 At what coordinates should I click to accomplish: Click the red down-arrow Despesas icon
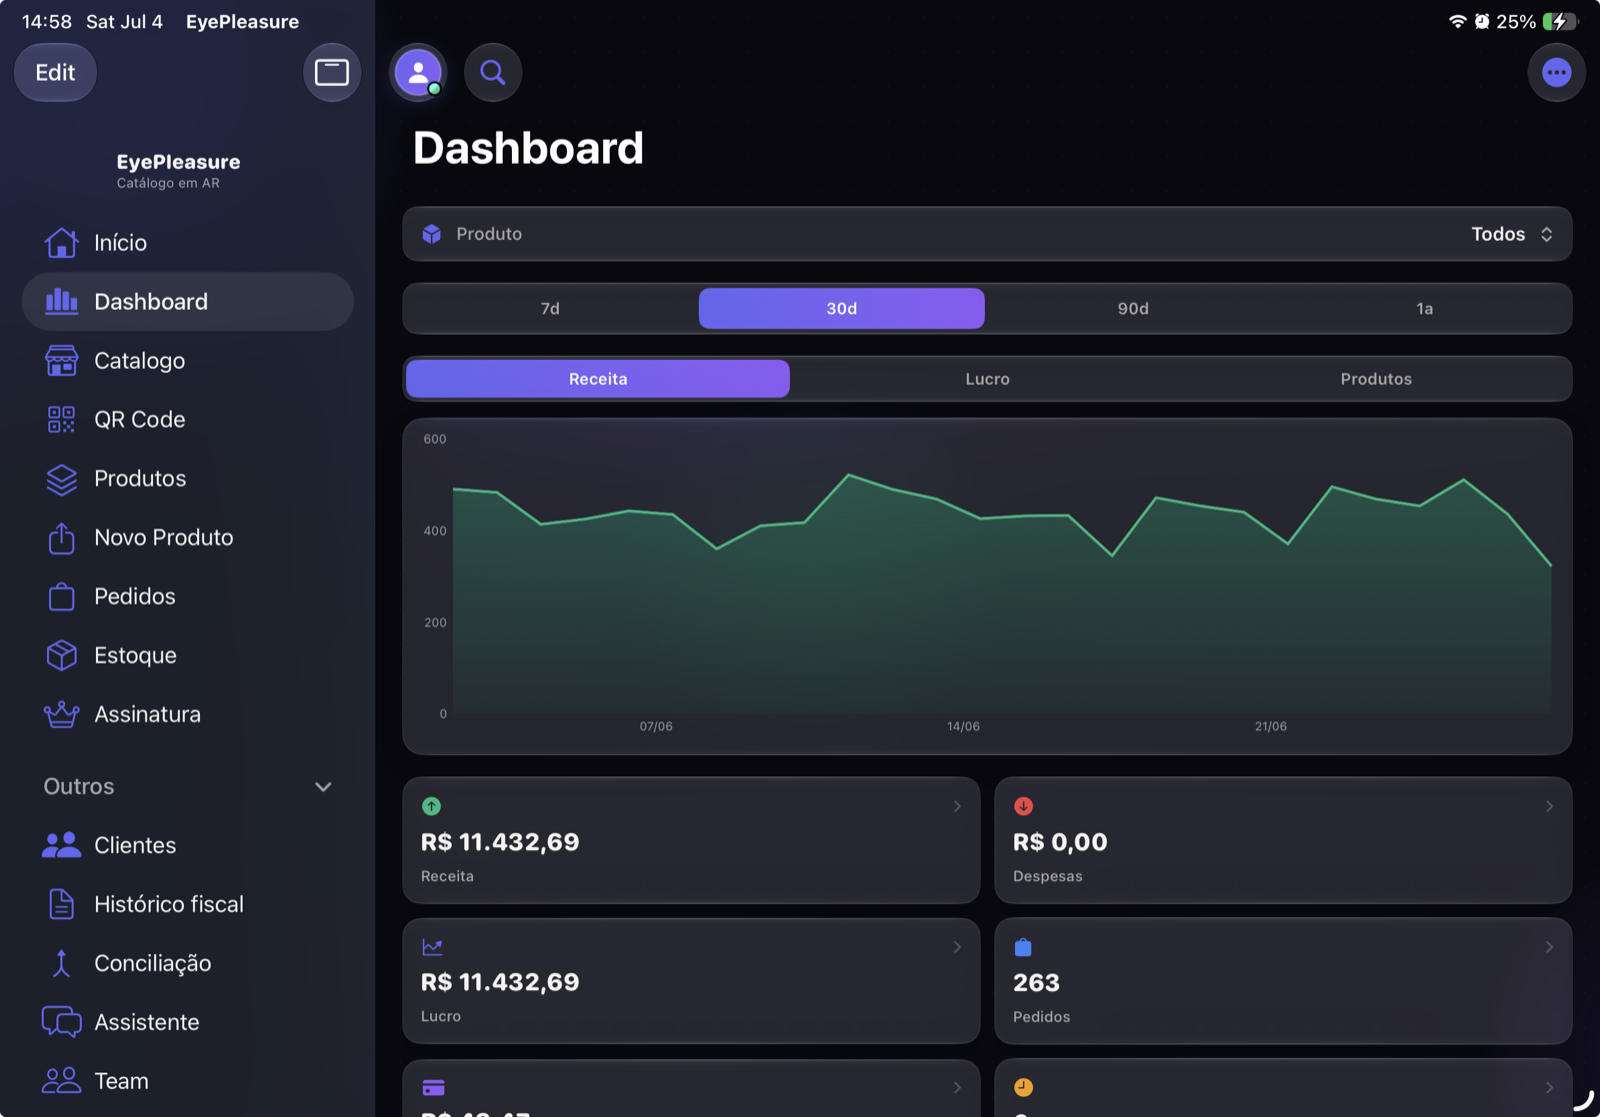click(x=1023, y=806)
